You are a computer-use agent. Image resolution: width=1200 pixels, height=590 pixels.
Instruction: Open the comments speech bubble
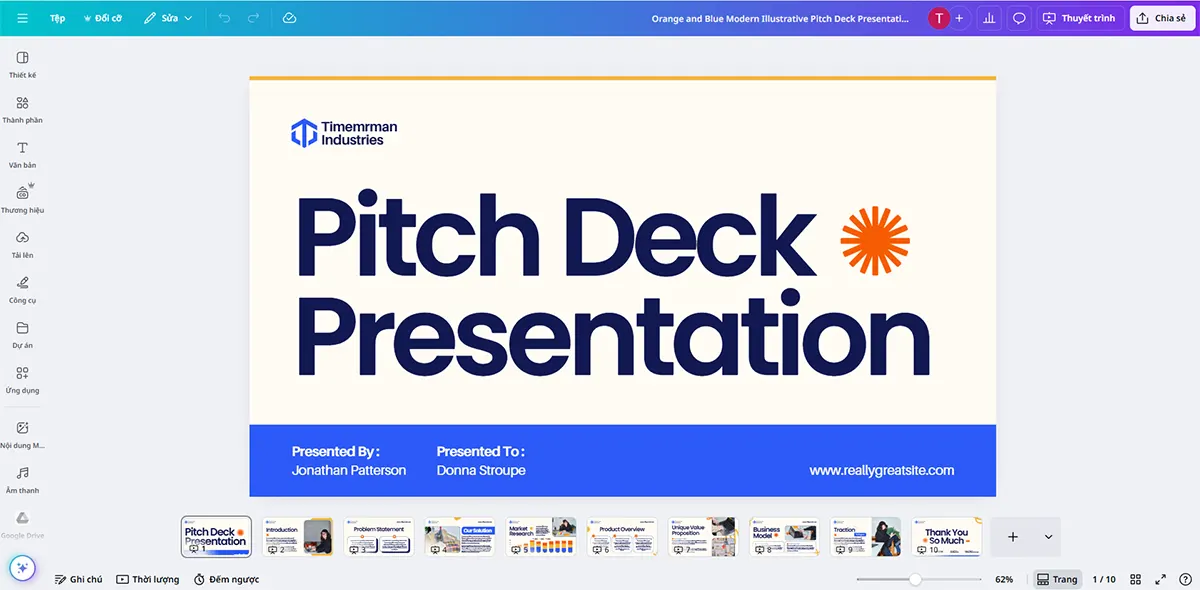coord(1019,18)
